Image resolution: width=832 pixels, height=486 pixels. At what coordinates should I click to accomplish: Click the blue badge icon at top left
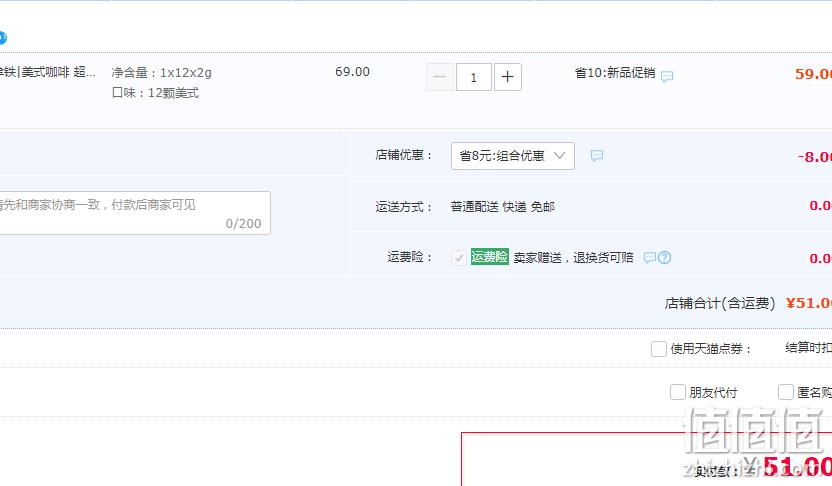[3, 38]
